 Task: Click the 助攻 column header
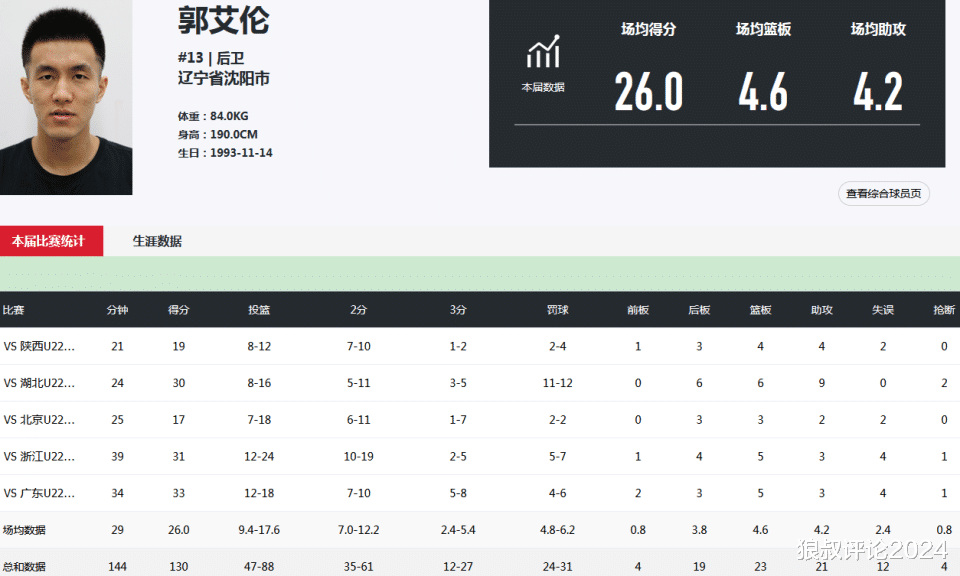click(822, 310)
